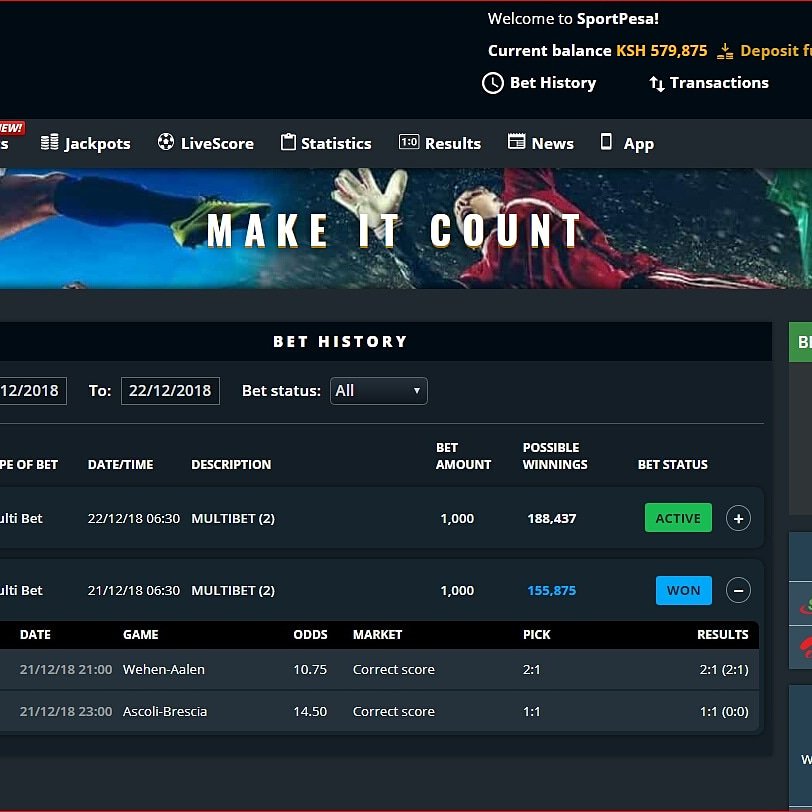Click the Statistics clipboard icon
Image resolution: width=812 pixels, height=812 pixels.
tap(288, 141)
